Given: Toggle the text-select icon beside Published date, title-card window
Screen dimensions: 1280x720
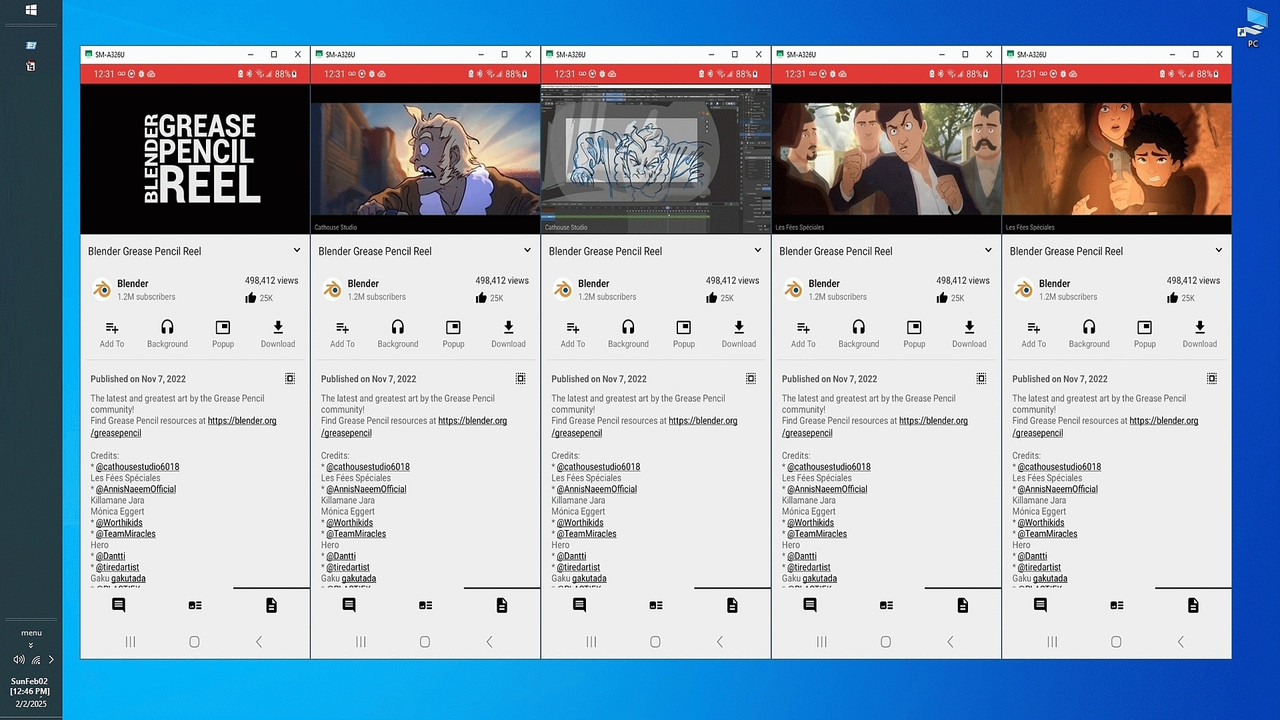Looking at the screenshot, I should pos(290,378).
